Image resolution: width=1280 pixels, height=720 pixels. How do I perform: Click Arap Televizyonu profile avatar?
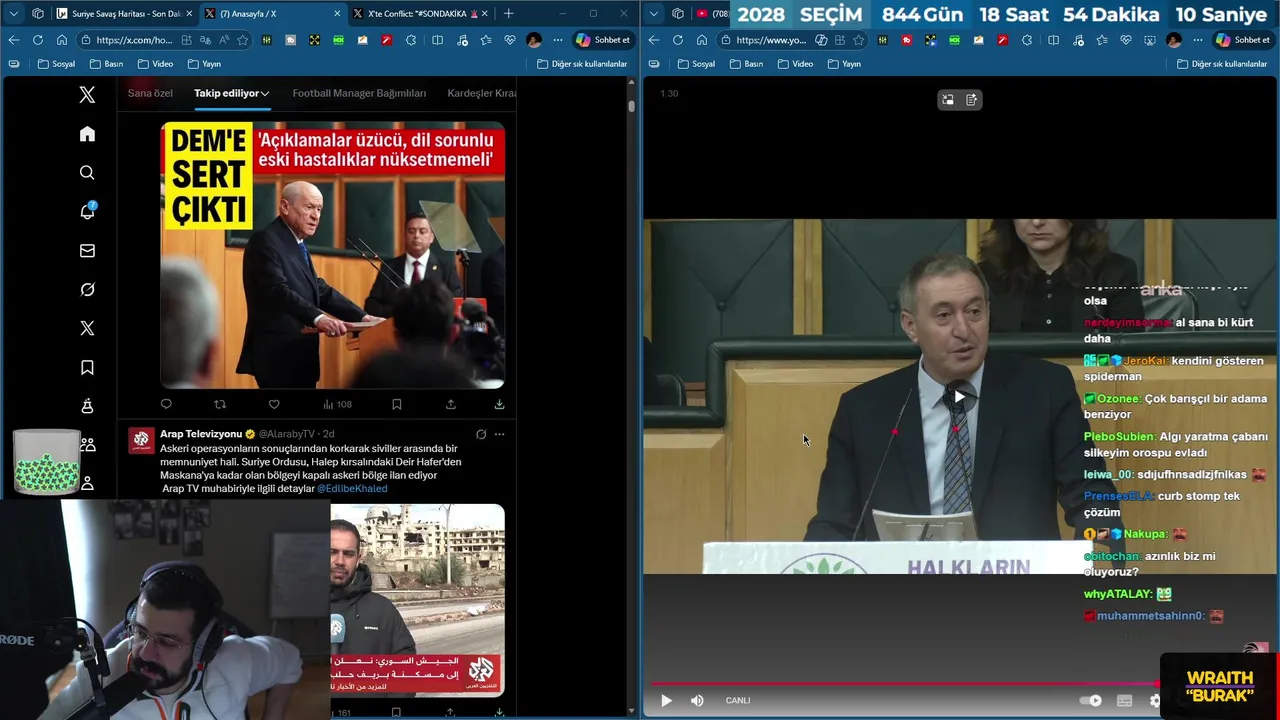(x=141, y=440)
